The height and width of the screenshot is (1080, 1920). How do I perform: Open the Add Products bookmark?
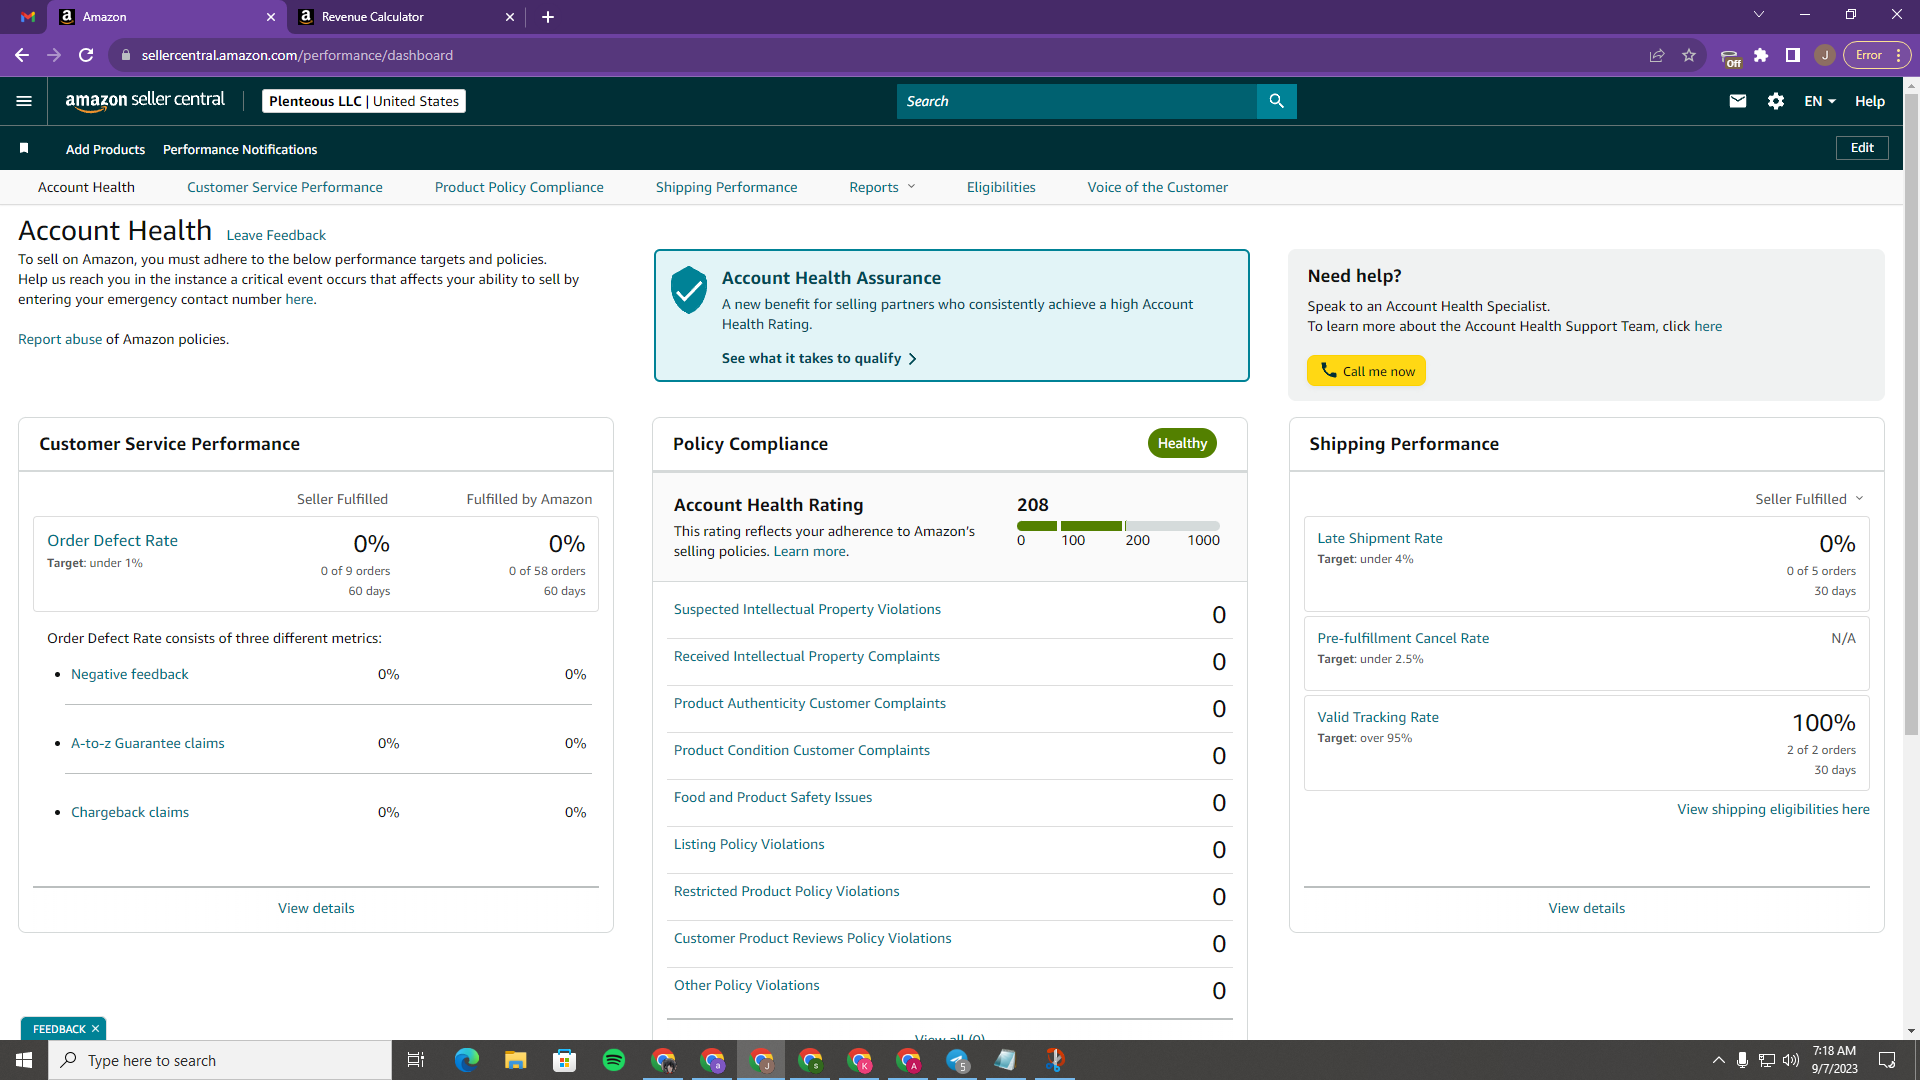[x=105, y=149]
